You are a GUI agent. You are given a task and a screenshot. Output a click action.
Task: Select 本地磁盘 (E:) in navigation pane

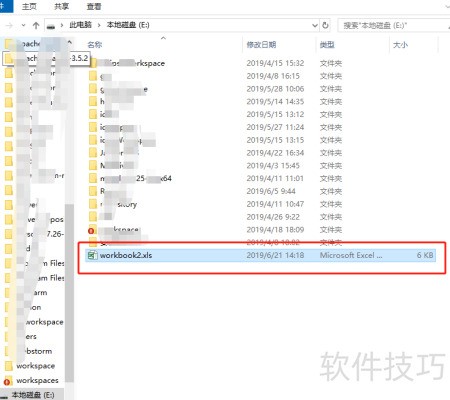[x=33, y=395]
